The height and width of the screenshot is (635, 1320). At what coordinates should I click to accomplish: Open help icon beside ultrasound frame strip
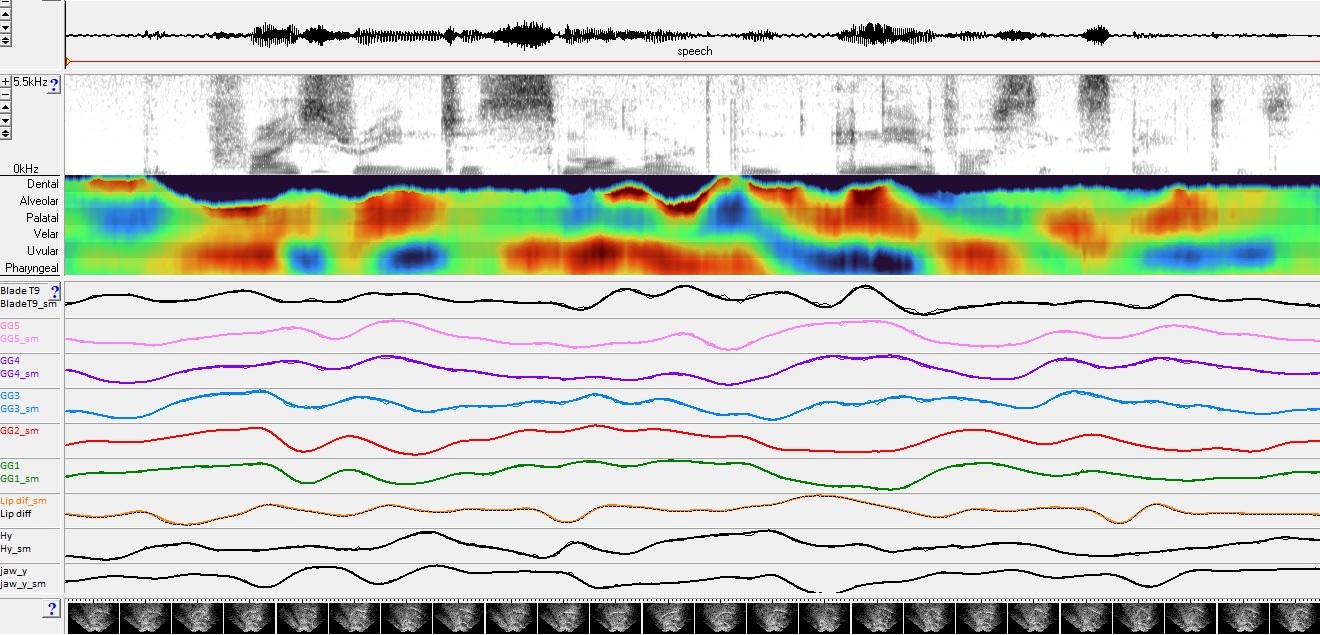tap(50, 609)
